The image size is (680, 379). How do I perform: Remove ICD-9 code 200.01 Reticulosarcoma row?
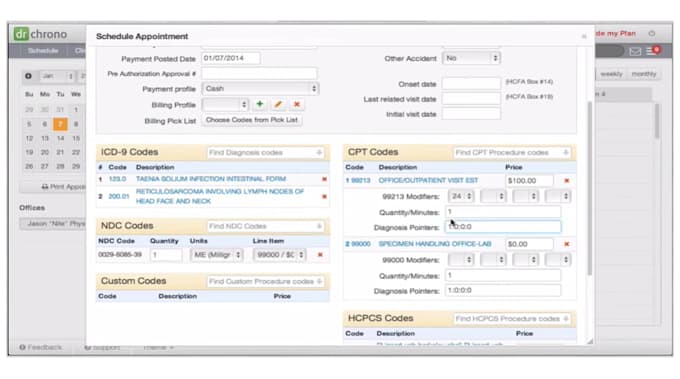324,196
